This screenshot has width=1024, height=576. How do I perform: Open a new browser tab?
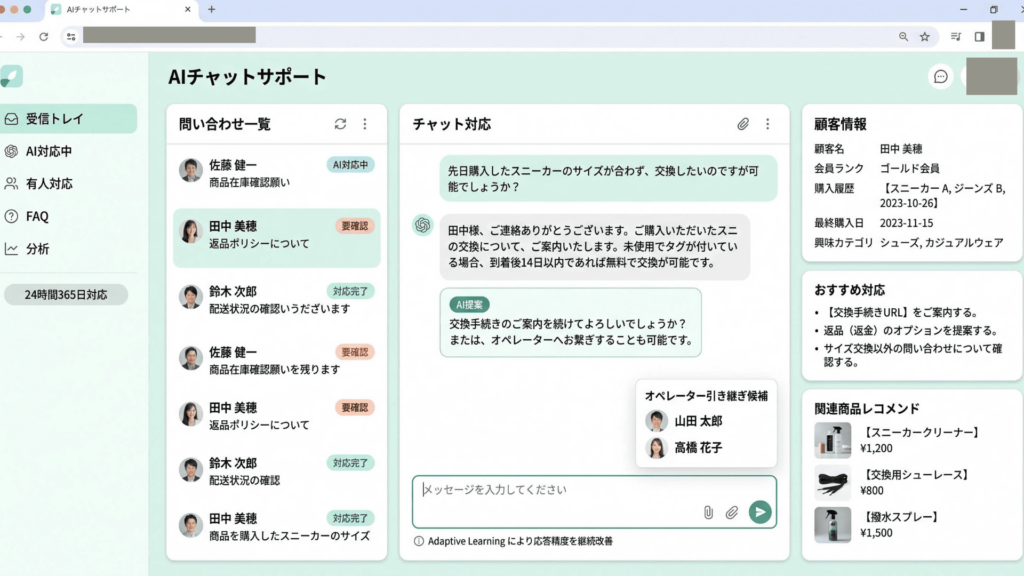[212, 9]
